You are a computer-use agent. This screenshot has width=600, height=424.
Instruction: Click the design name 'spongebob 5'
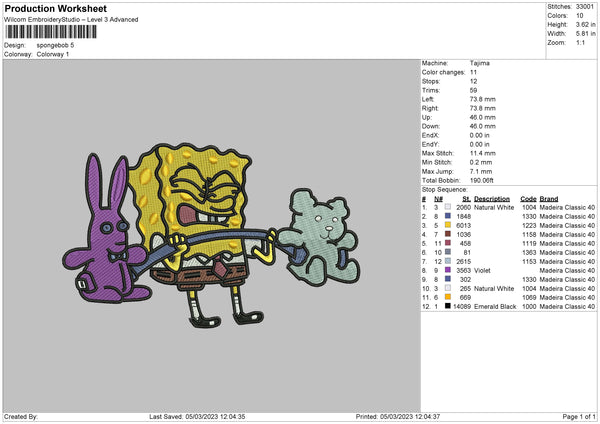click(x=55, y=45)
